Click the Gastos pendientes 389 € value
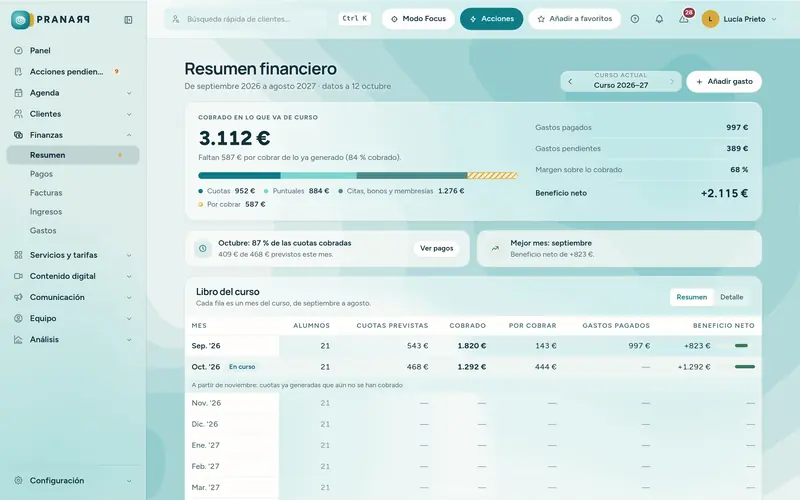 click(x=737, y=148)
